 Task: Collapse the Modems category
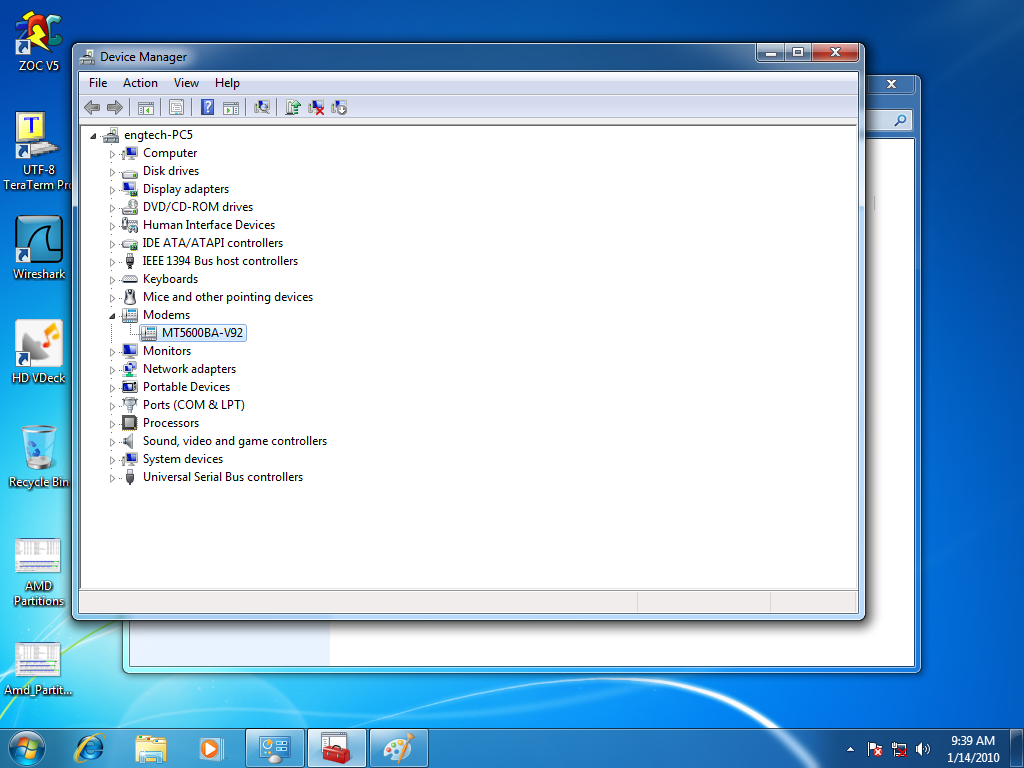coord(113,315)
